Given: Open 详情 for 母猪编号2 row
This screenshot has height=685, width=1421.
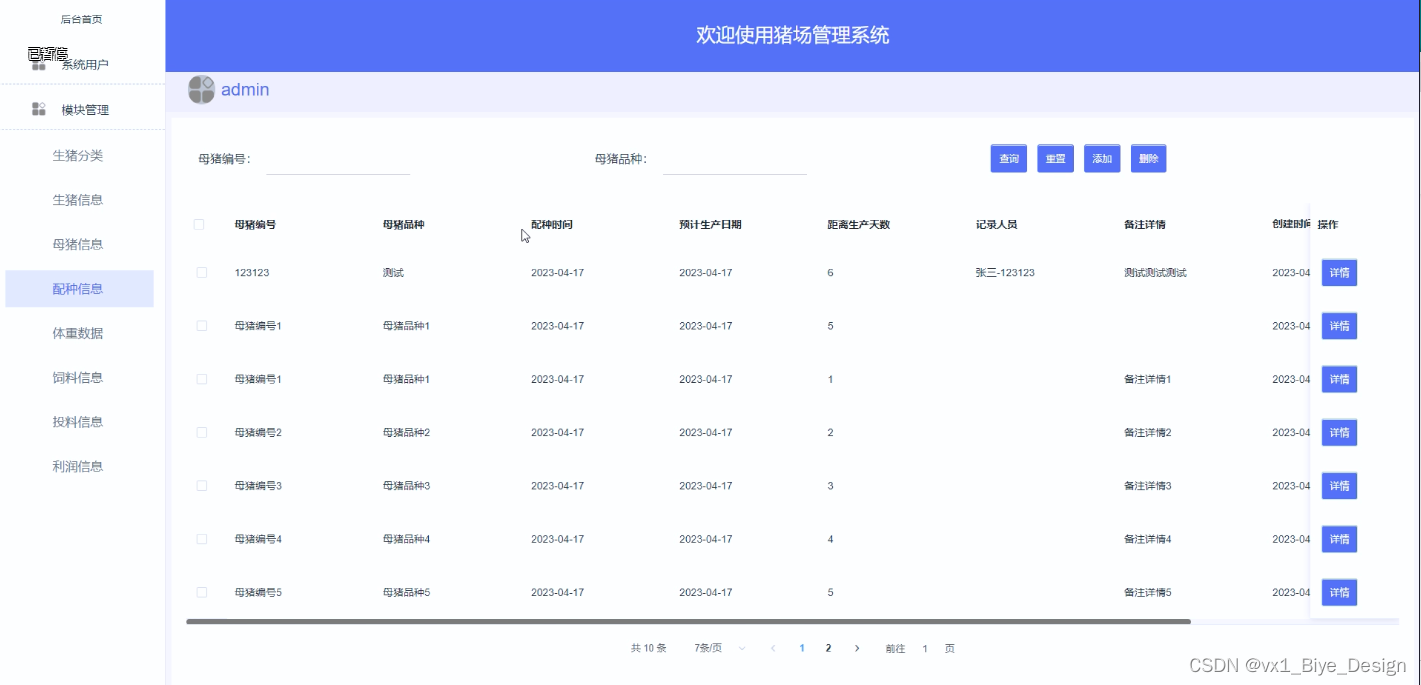Looking at the screenshot, I should coord(1339,432).
